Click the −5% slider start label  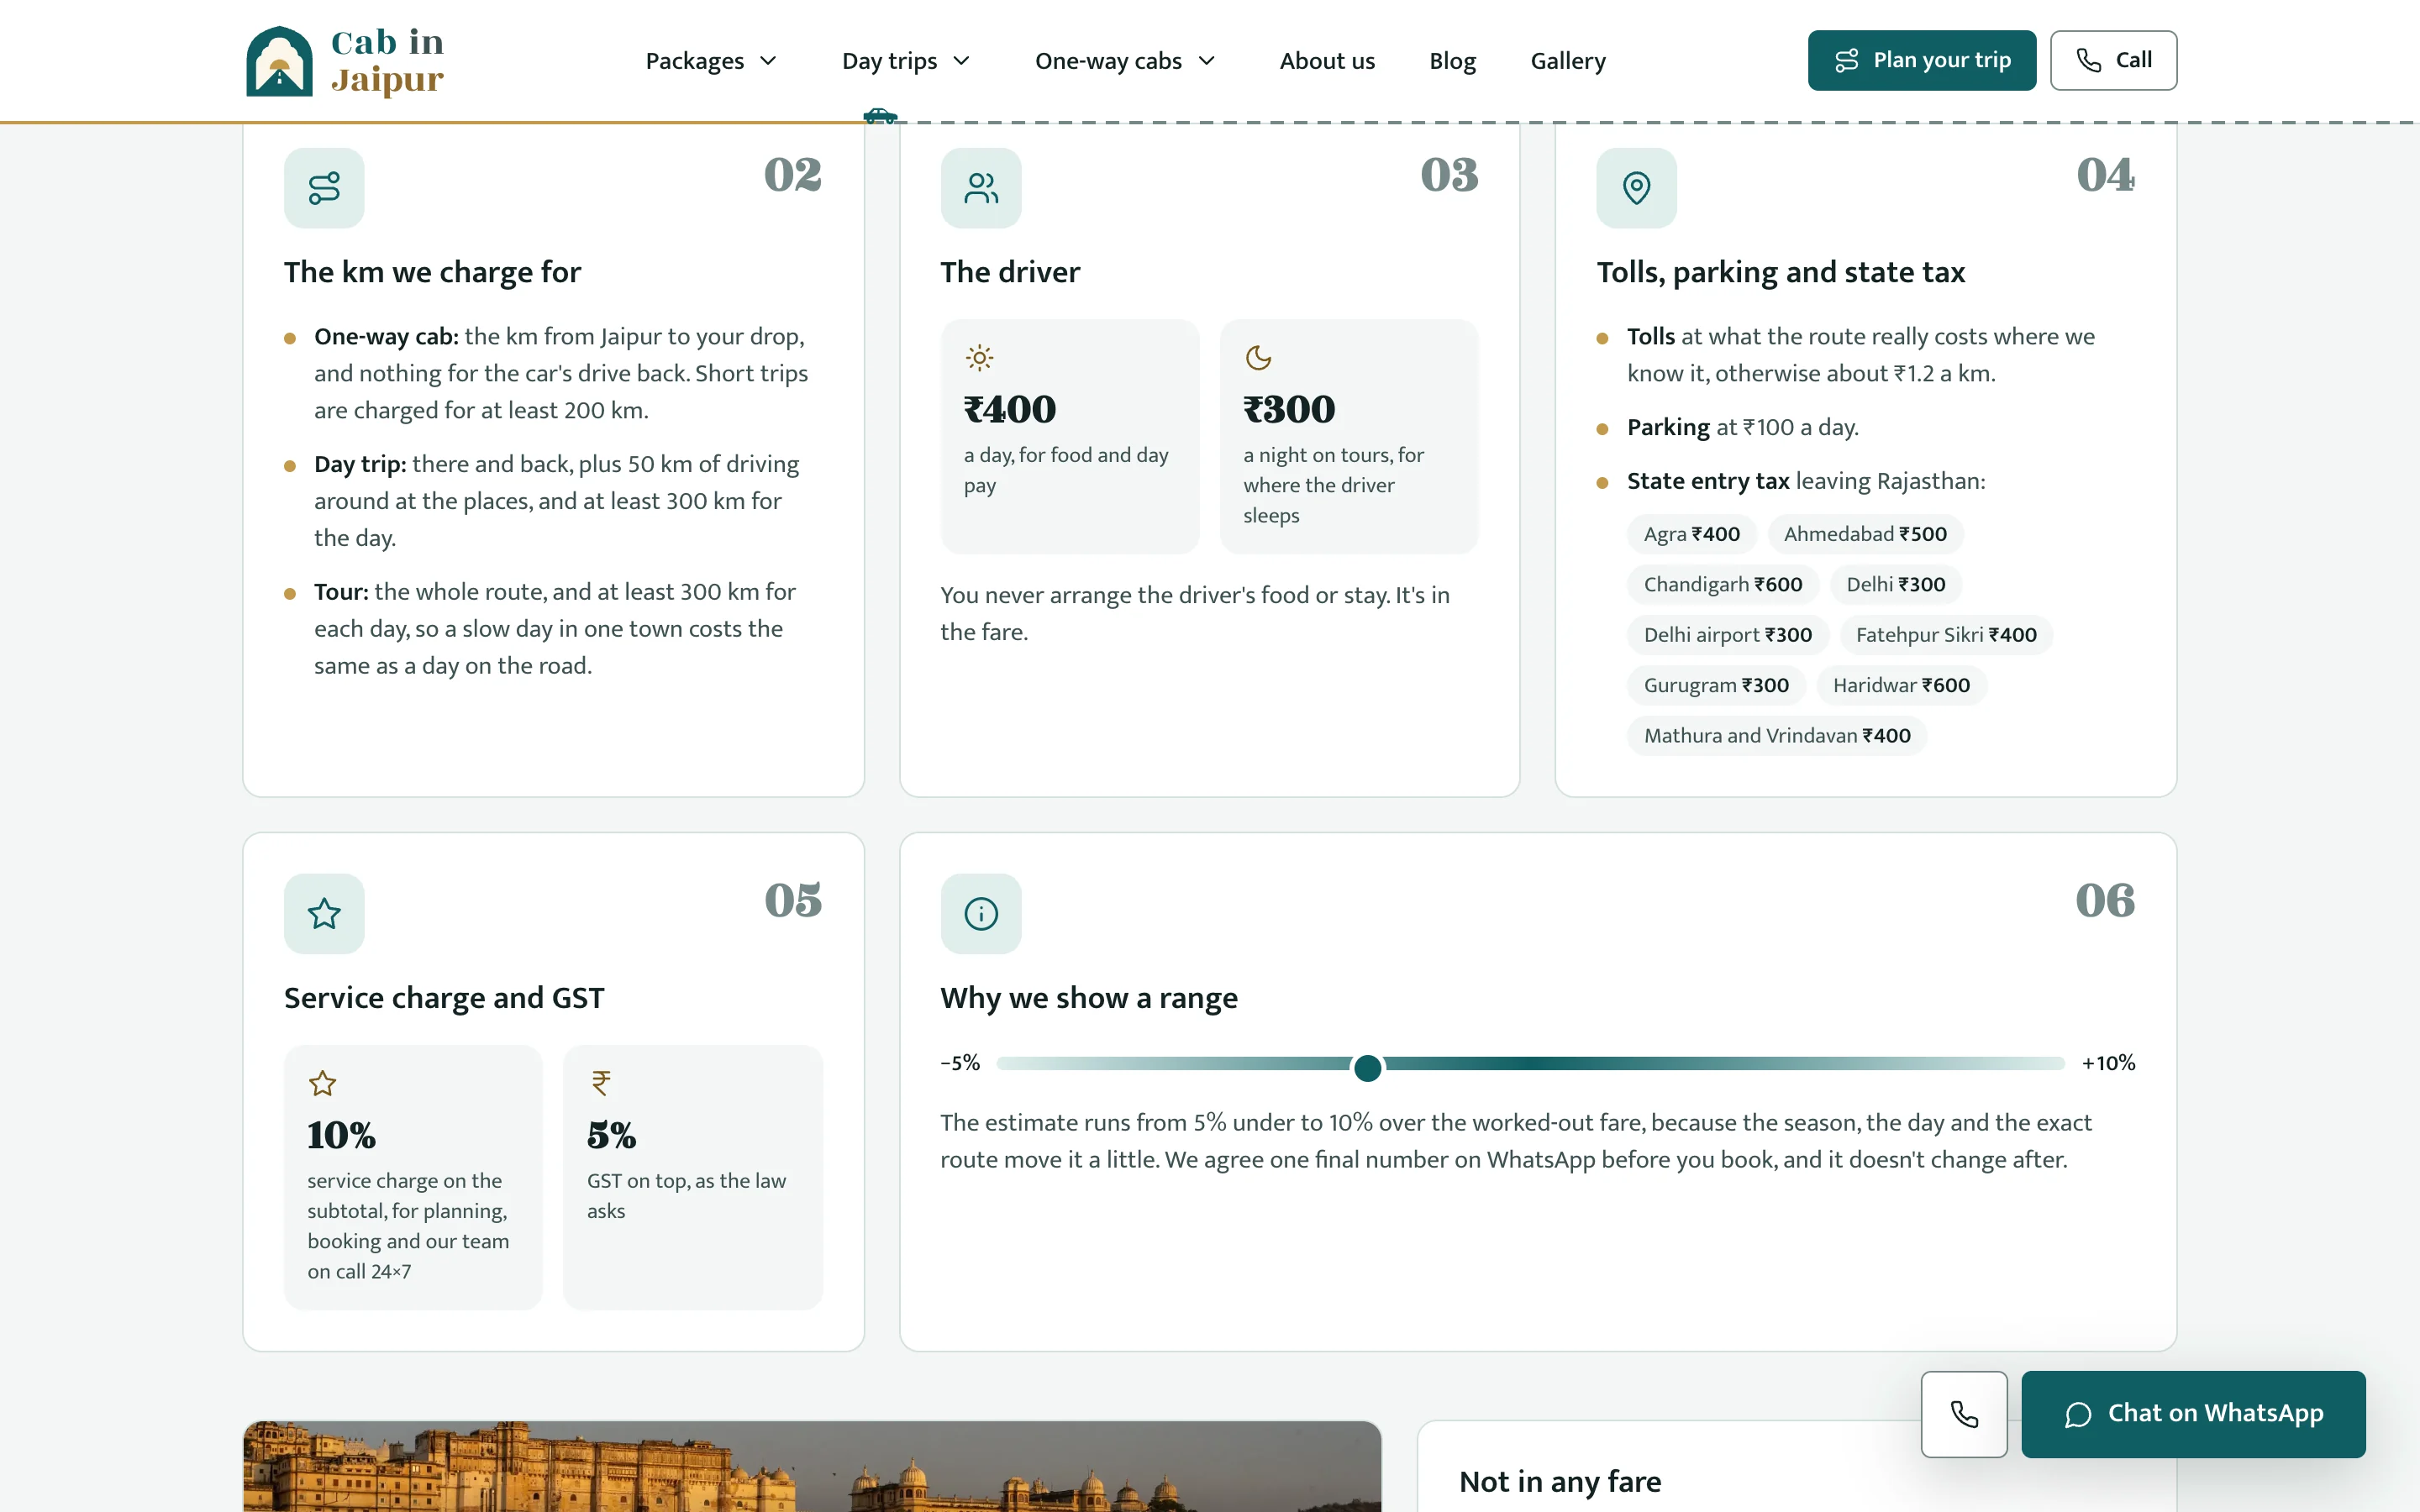(x=959, y=1063)
